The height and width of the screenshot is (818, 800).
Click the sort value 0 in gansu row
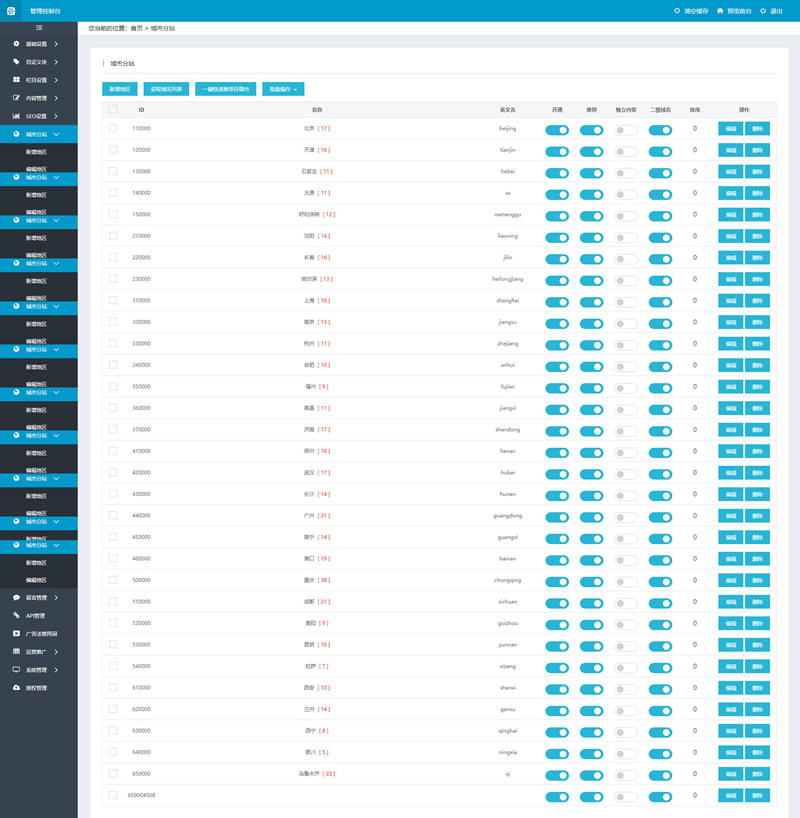tap(695, 709)
